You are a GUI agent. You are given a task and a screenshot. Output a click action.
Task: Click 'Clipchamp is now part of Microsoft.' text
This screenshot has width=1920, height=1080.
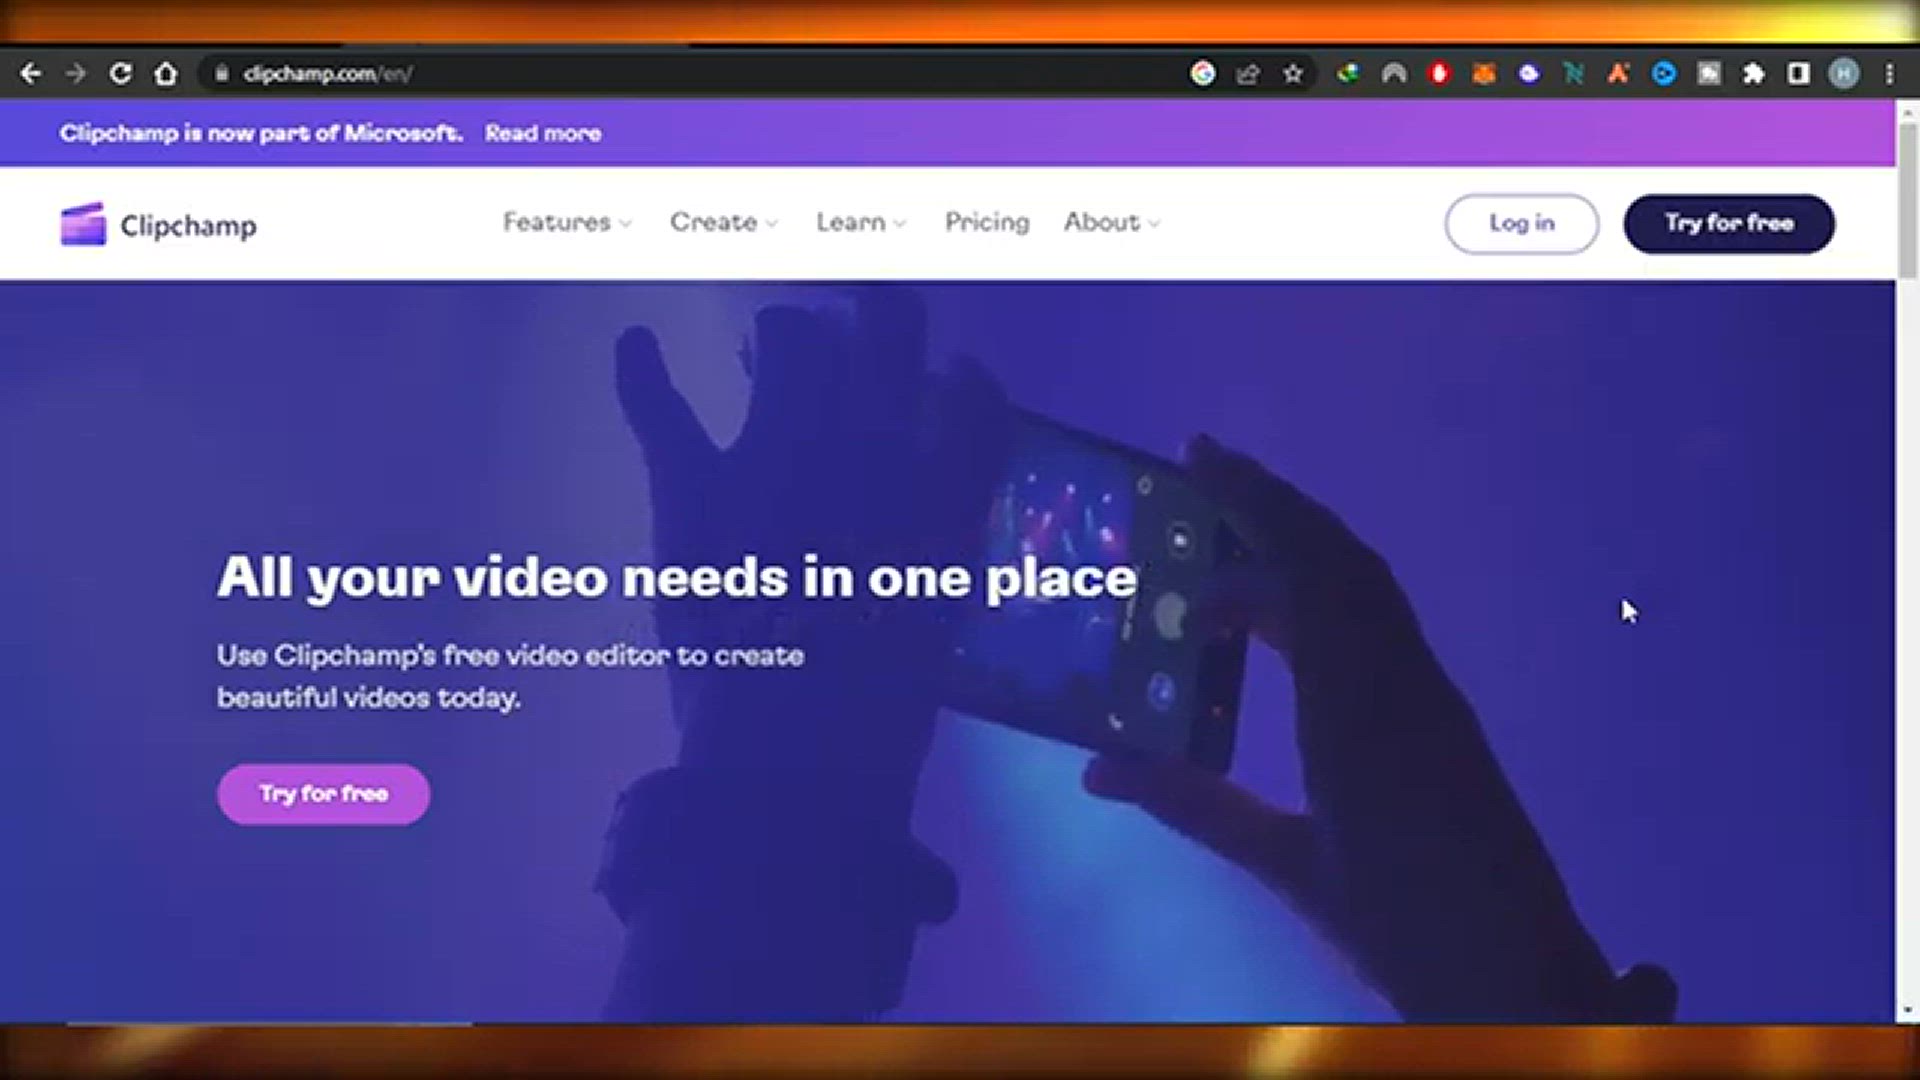pyautogui.click(x=261, y=133)
